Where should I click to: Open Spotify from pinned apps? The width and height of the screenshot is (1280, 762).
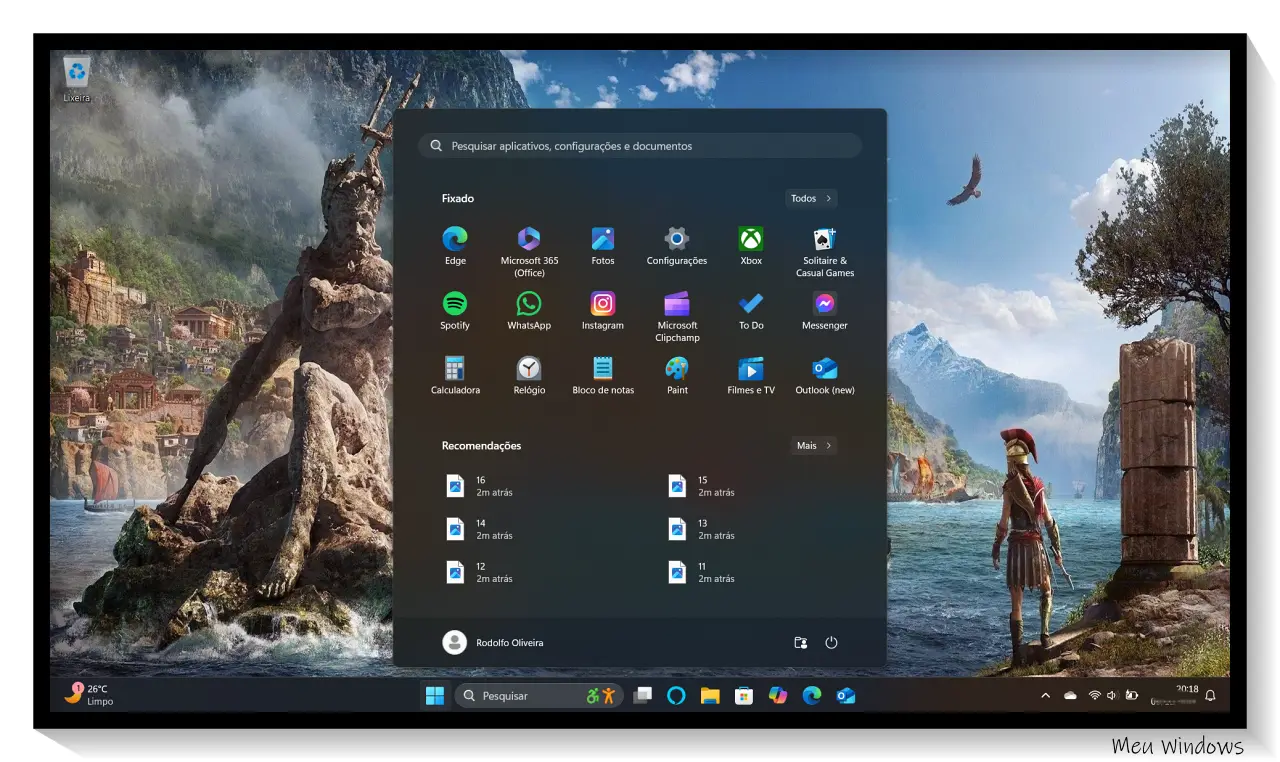(x=455, y=304)
